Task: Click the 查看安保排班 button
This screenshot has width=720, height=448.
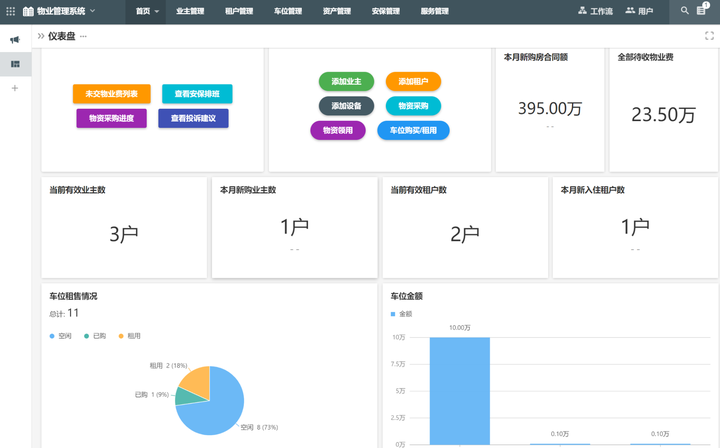Action: point(197,94)
